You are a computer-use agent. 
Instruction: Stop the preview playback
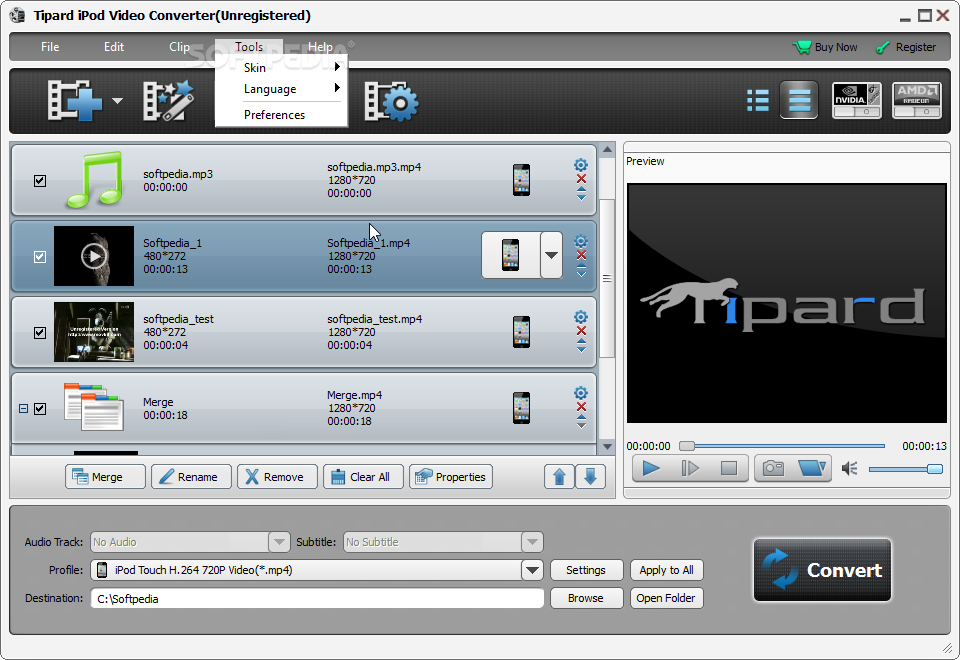pyautogui.click(x=729, y=468)
